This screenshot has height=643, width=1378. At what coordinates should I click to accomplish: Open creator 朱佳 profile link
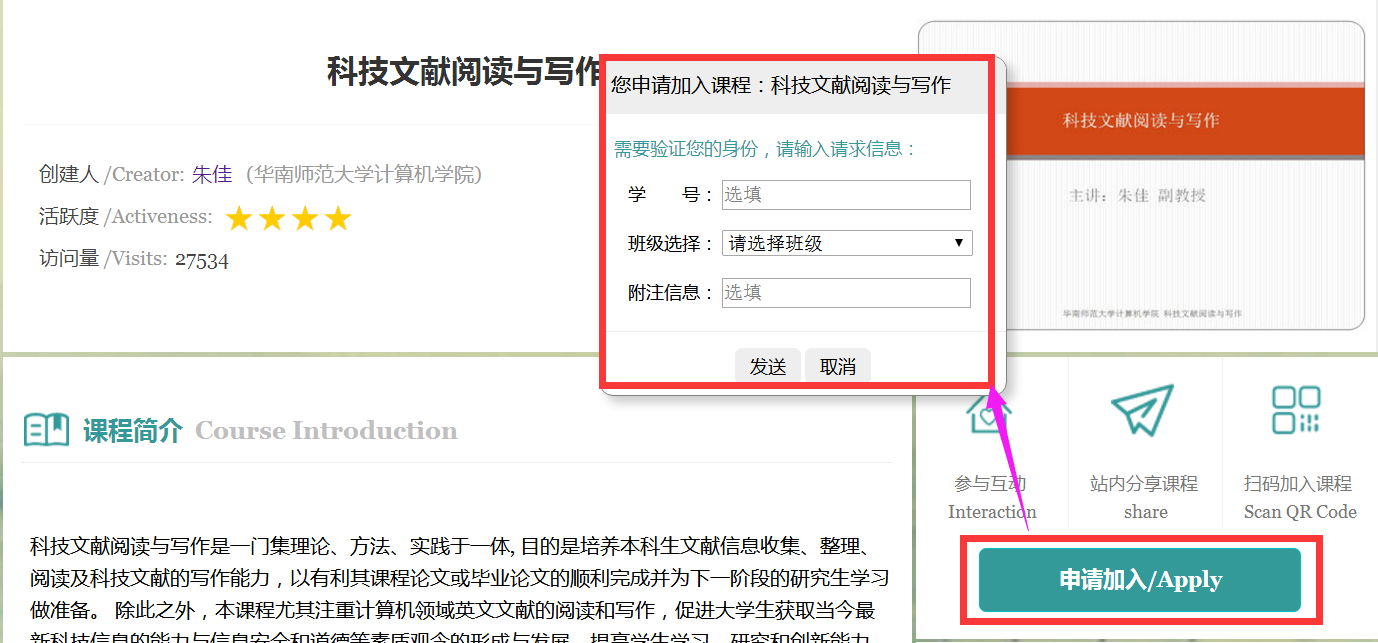pyautogui.click(x=212, y=175)
